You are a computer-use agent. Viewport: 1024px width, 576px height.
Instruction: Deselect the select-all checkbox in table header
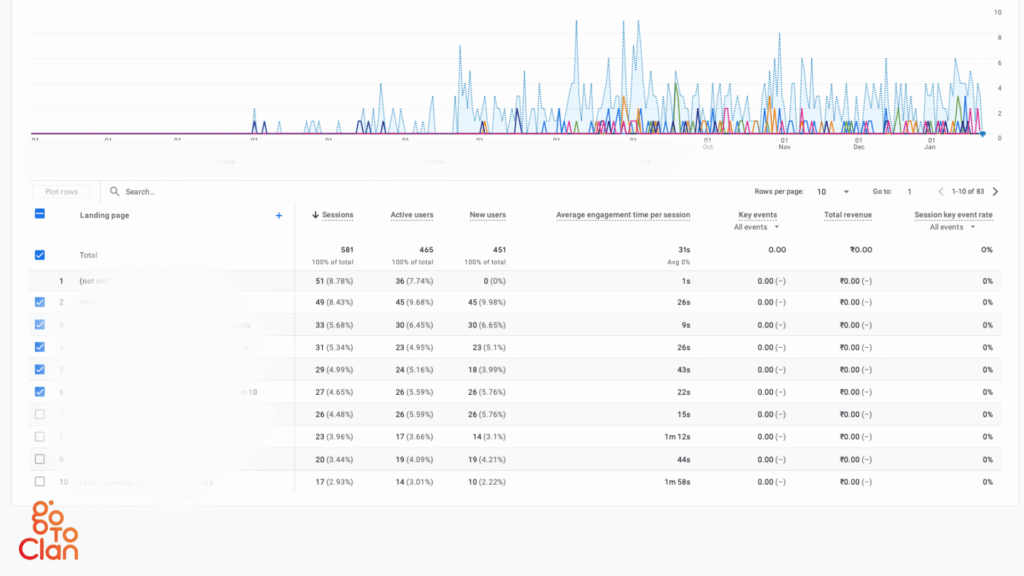tap(40, 213)
